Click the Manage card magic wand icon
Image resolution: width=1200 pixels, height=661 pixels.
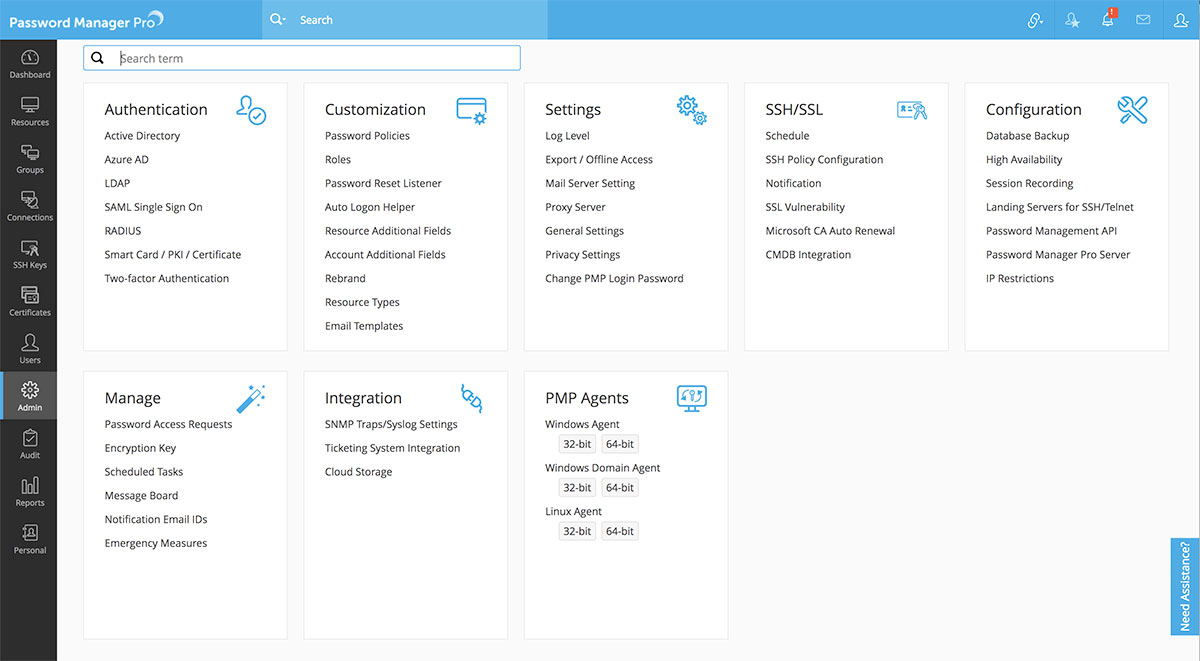[251, 398]
